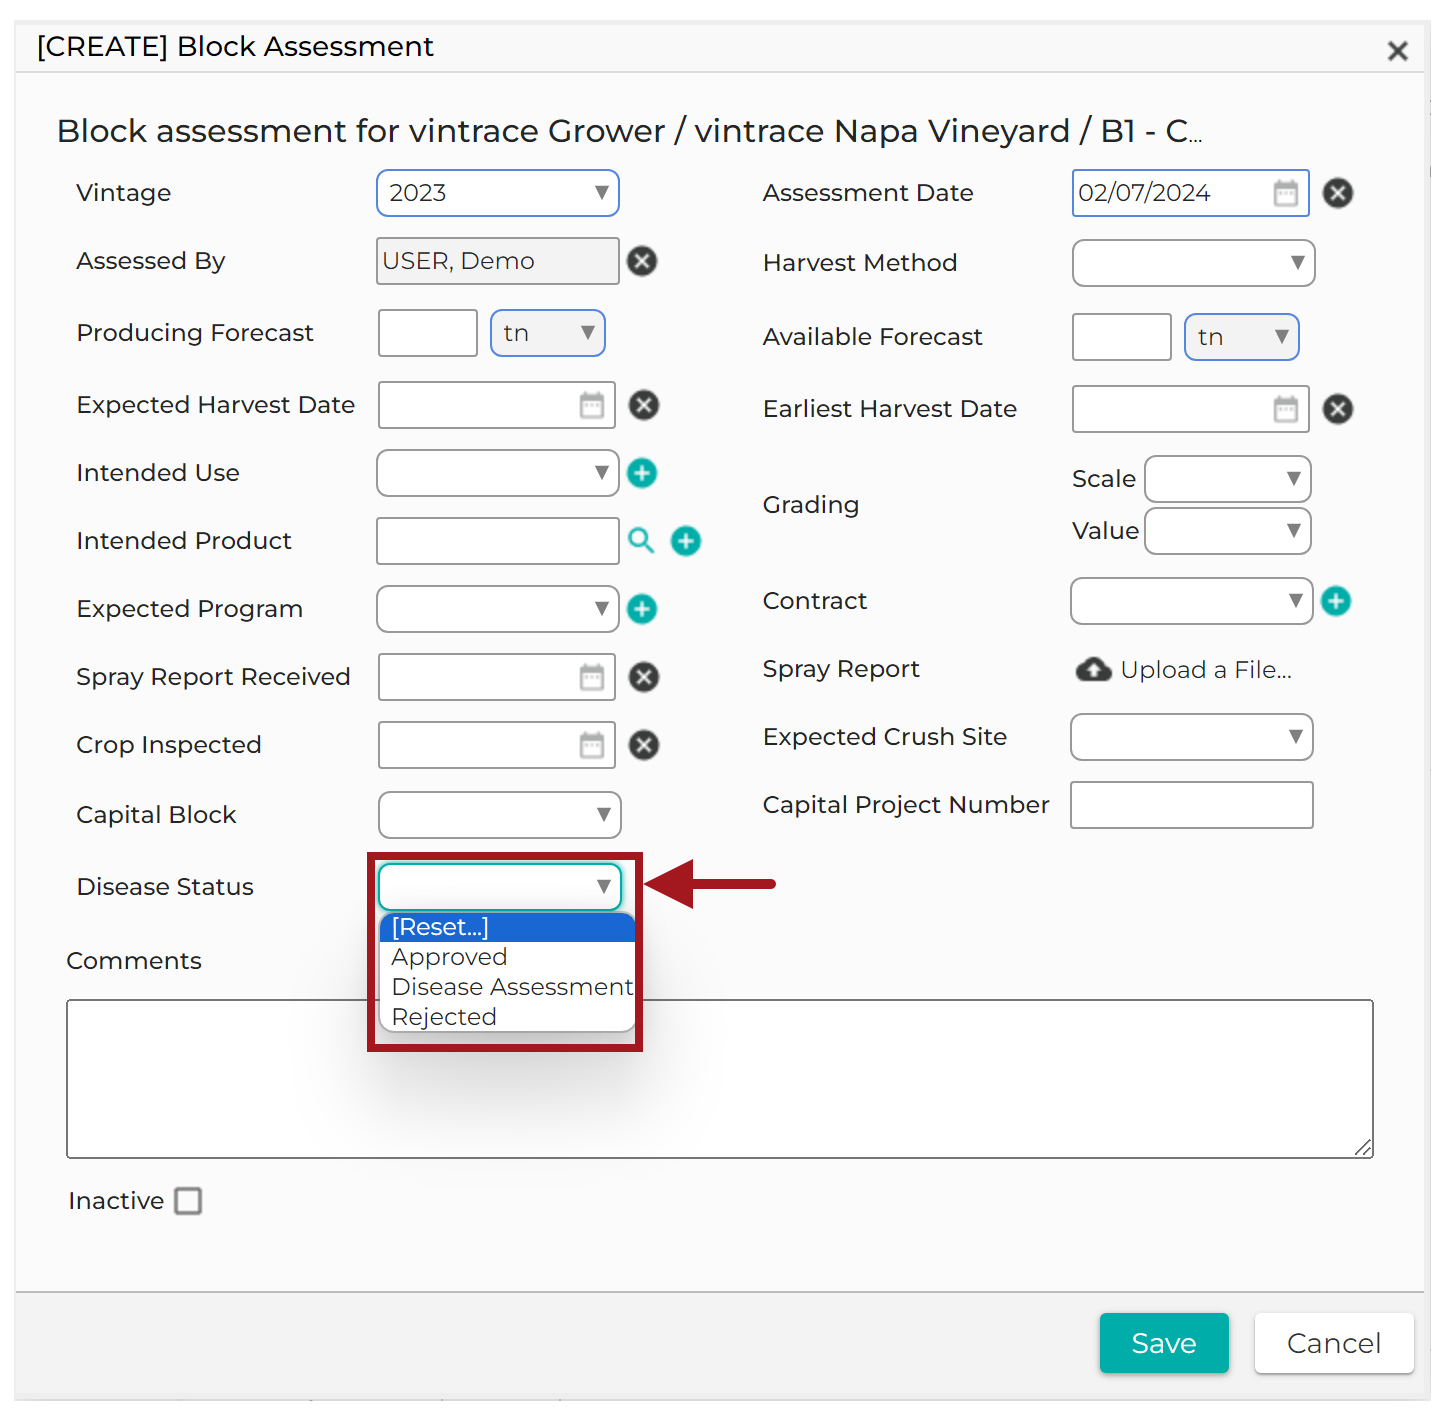1454x1425 pixels.
Task: Open the Capital Block dropdown
Action: 500,815
